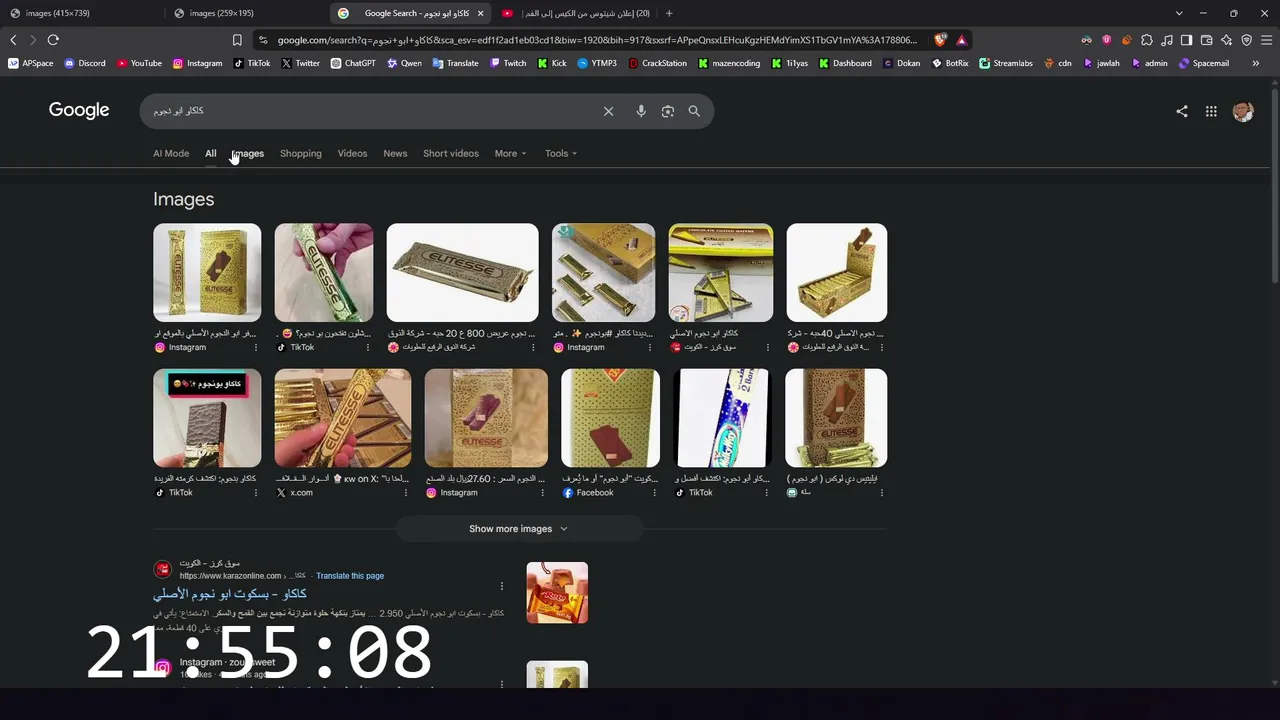Switch to the News search tab
Viewport: 1280px width, 720px height.
pos(395,153)
